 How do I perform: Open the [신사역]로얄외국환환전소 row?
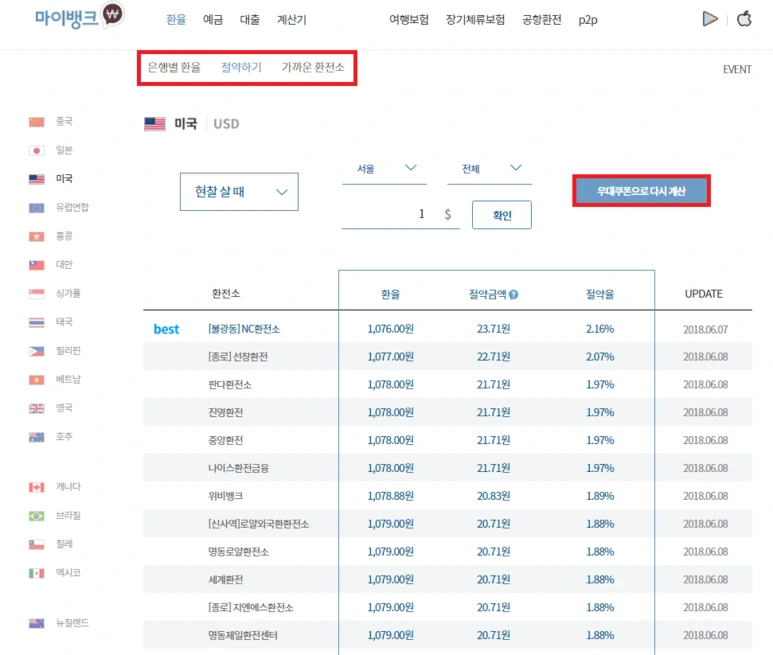pos(448,523)
